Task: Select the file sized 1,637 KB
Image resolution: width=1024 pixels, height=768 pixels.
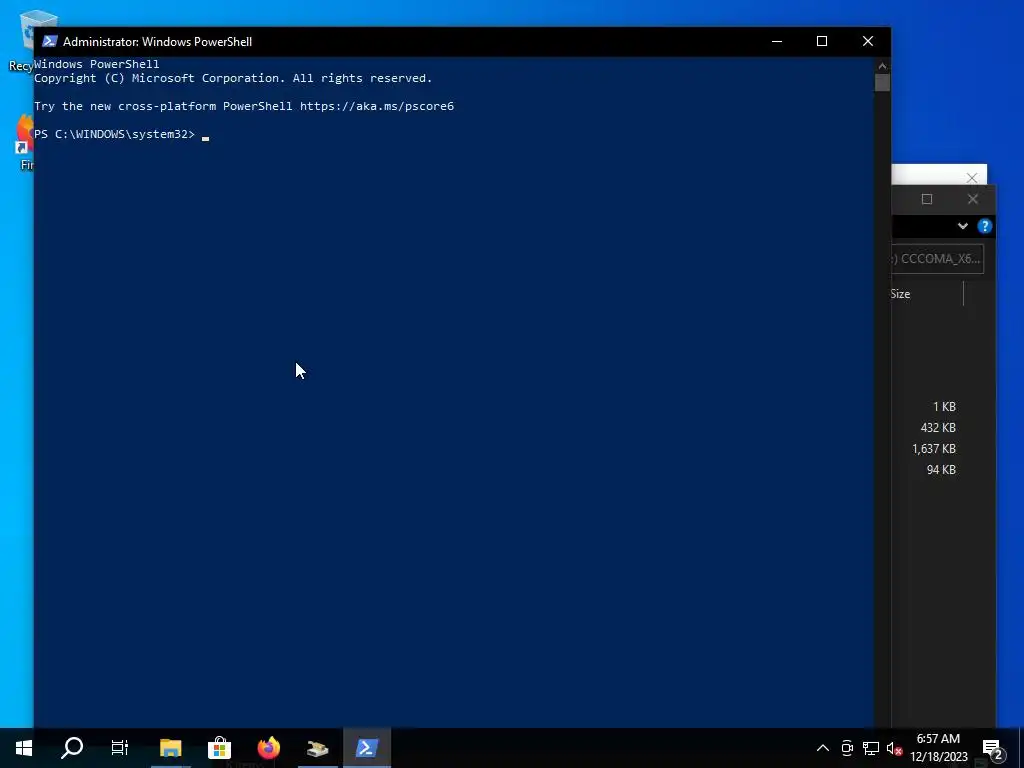Action: [x=934, y=449]
